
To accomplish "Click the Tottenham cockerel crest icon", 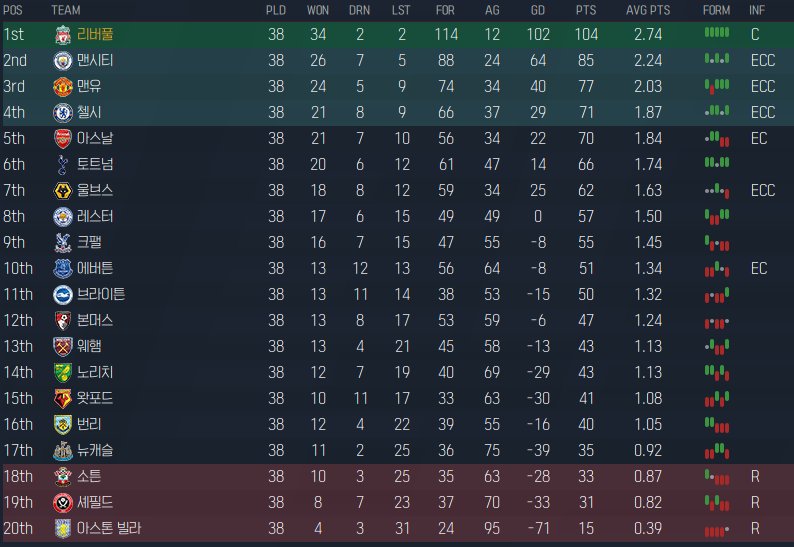I will pos(63,165).
